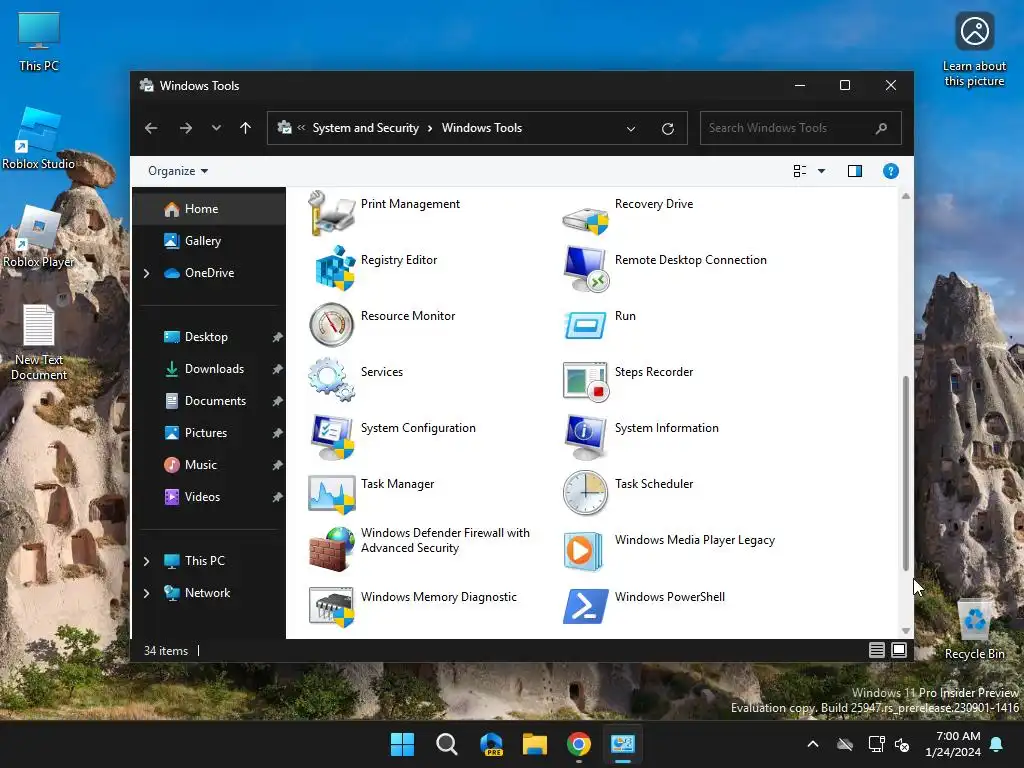Viewport: 1024px width, 768px height.
Task: Unpin Pictures from quick access
Action: [x=277, y=433]
